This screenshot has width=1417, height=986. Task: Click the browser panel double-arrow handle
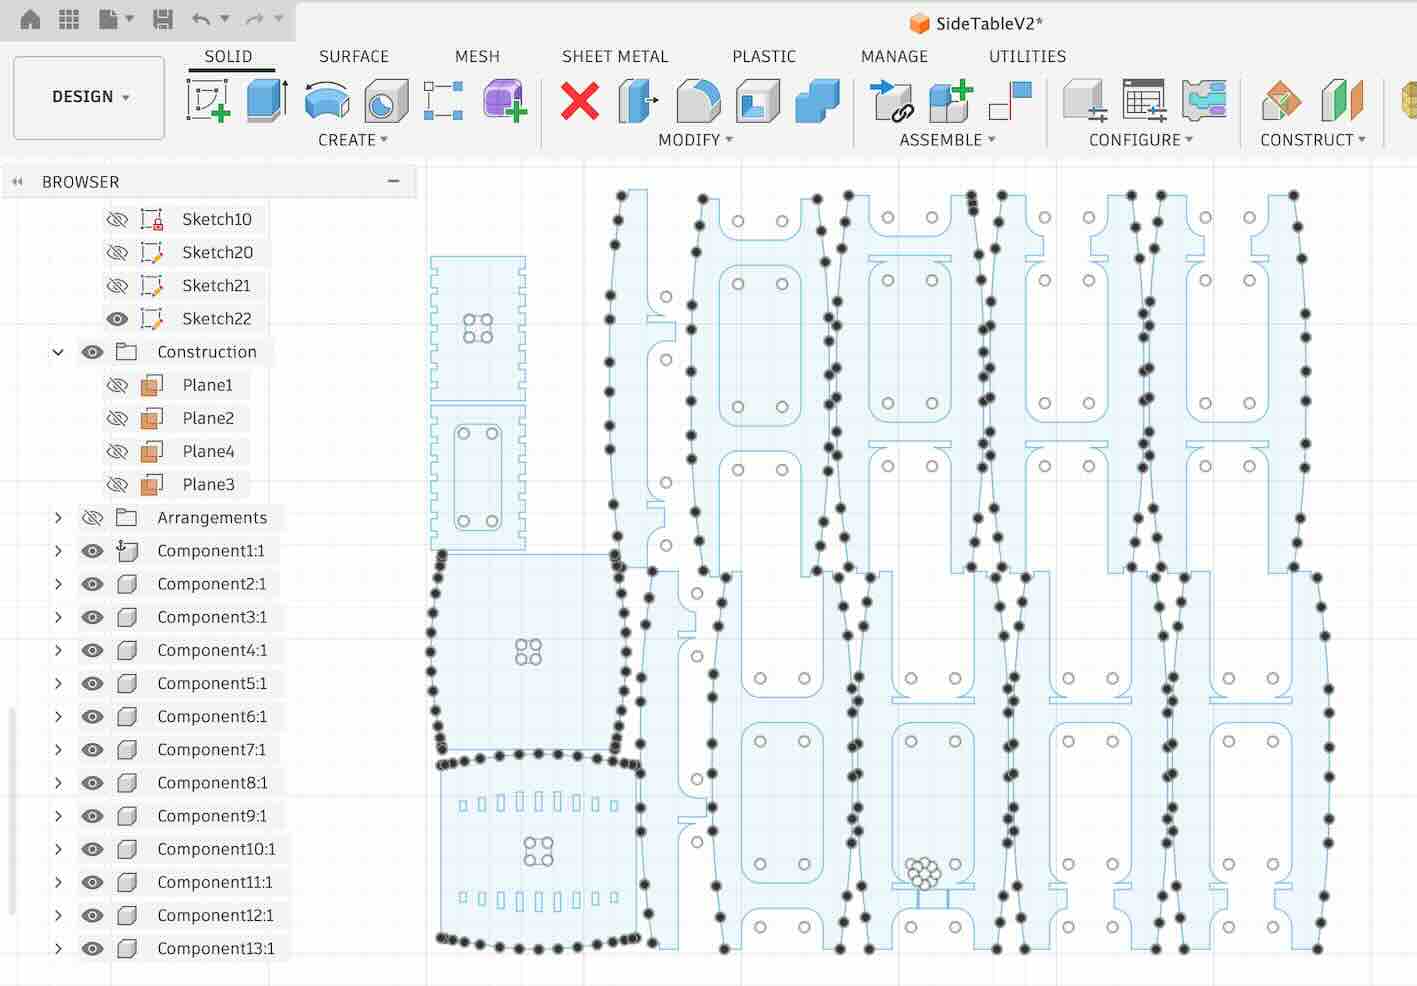point(17,182)
